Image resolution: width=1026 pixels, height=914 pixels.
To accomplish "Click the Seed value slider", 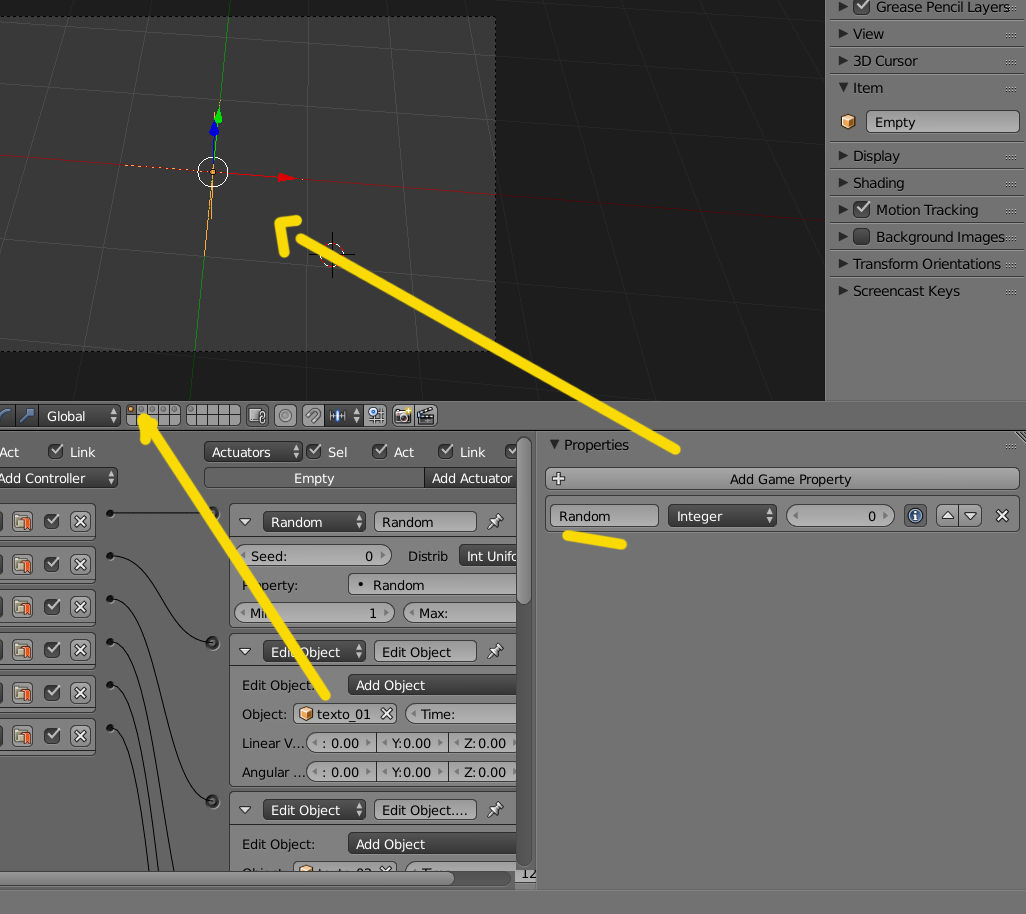I will pos(313,556).
